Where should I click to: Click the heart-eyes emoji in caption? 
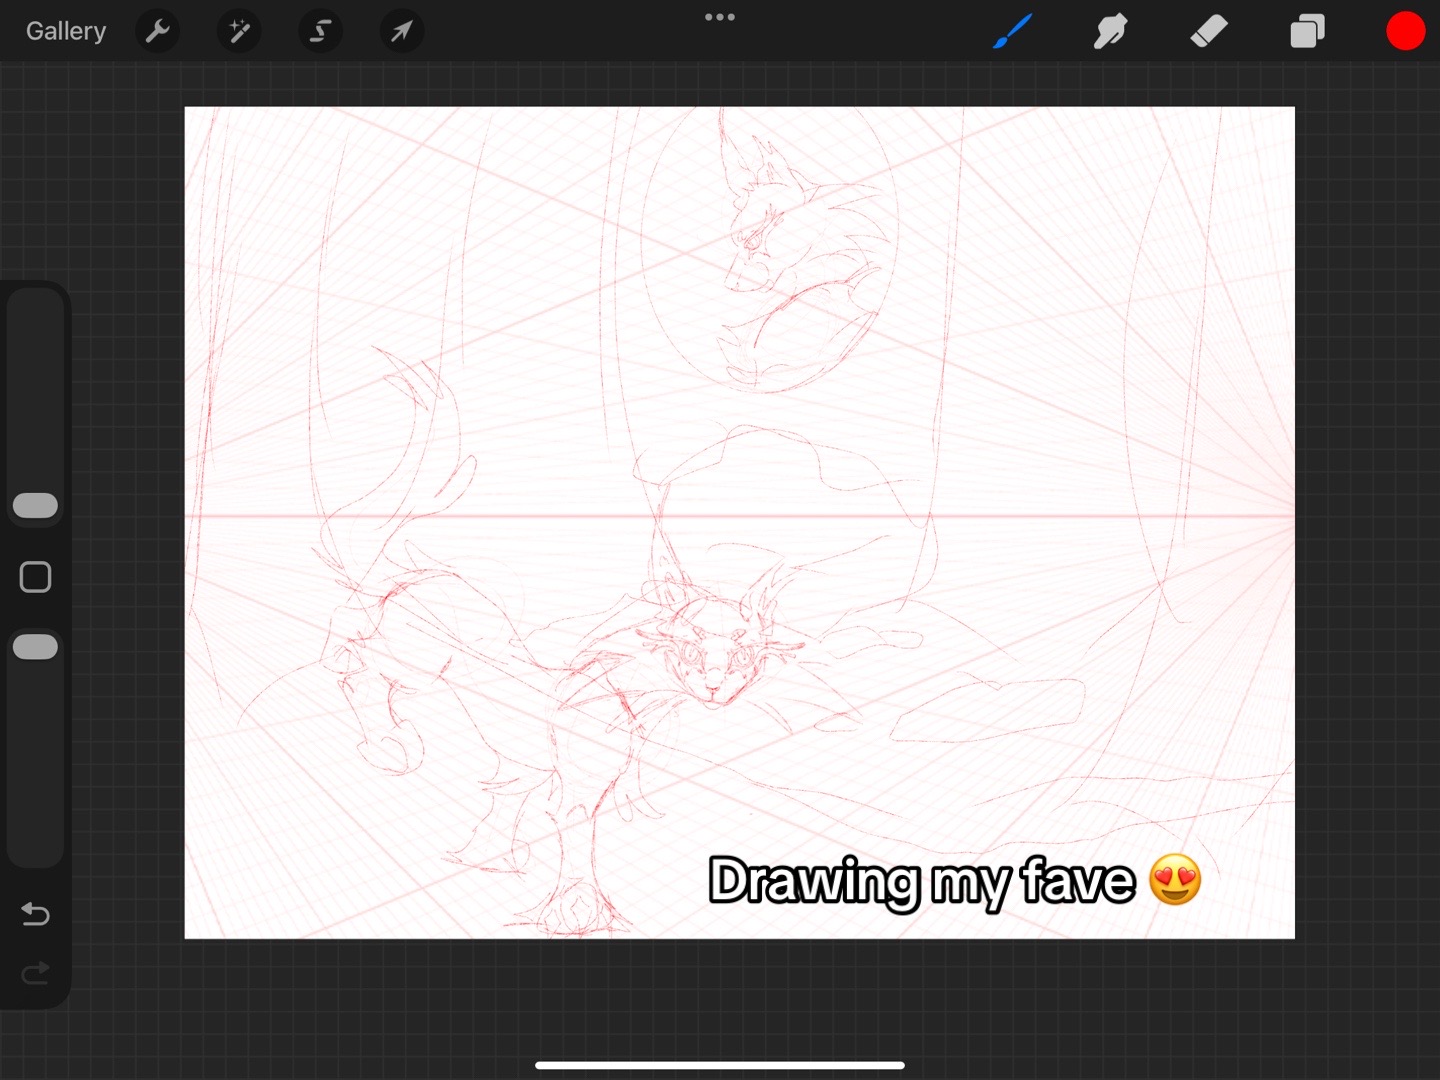click(1175, 880)
